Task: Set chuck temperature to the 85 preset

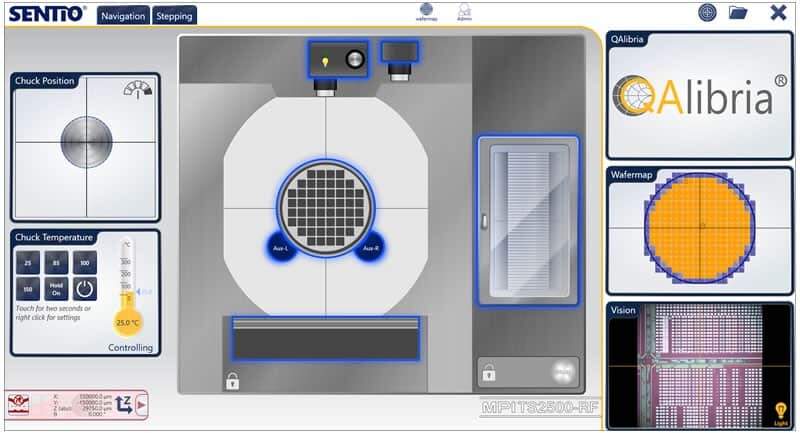Action: (x=56, y=263)
